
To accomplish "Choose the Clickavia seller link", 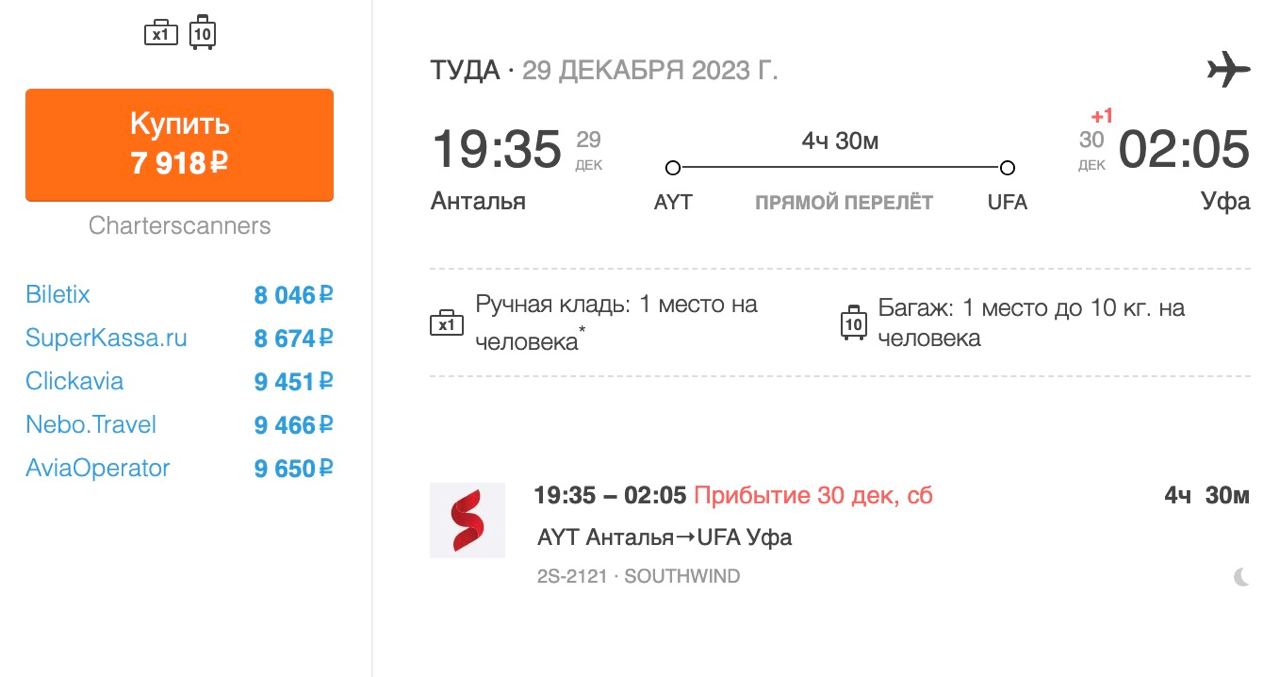I will (74, 381).
